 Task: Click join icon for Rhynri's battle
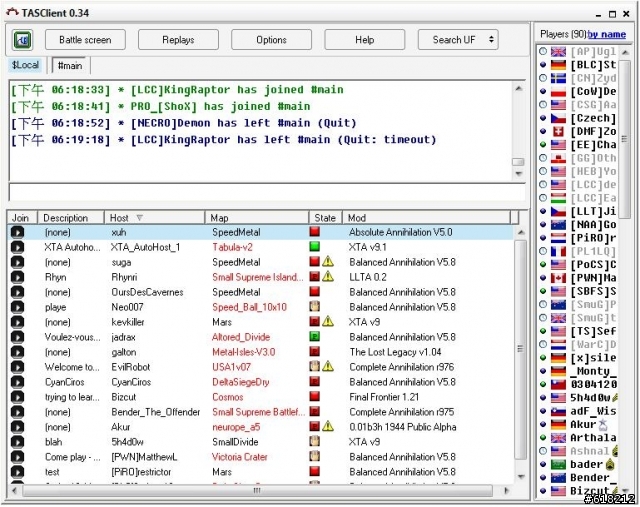click(18, 277)
